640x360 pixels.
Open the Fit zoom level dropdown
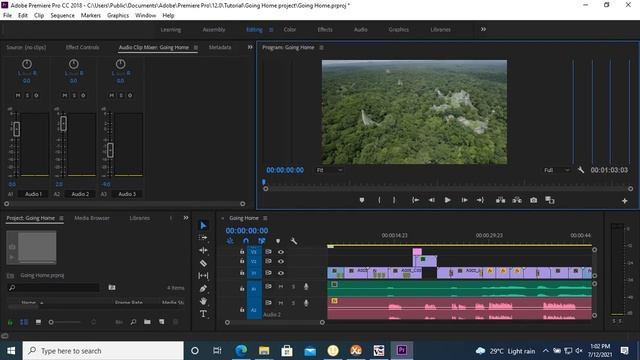[x=329, y=170]
